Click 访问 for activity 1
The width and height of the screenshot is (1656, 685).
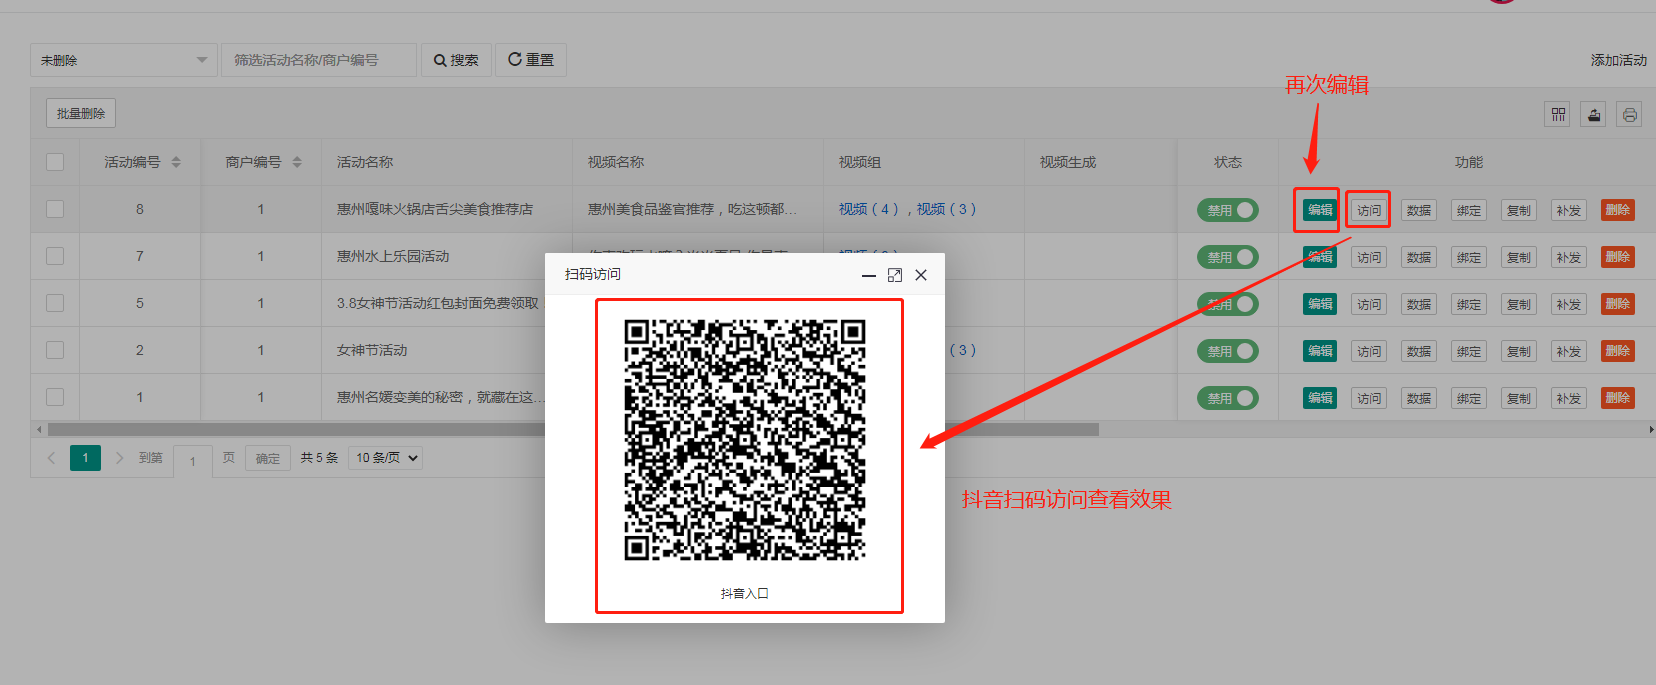(x=1369, y=398)
